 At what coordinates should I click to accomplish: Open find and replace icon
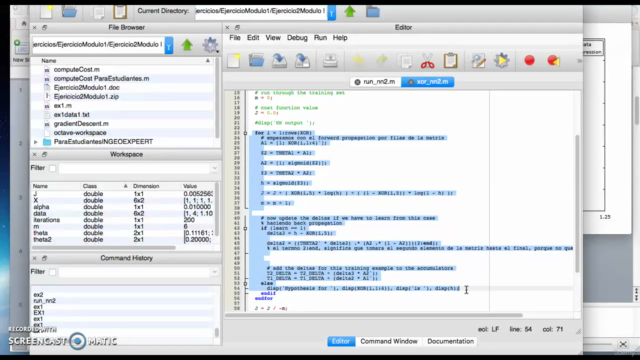478,61
